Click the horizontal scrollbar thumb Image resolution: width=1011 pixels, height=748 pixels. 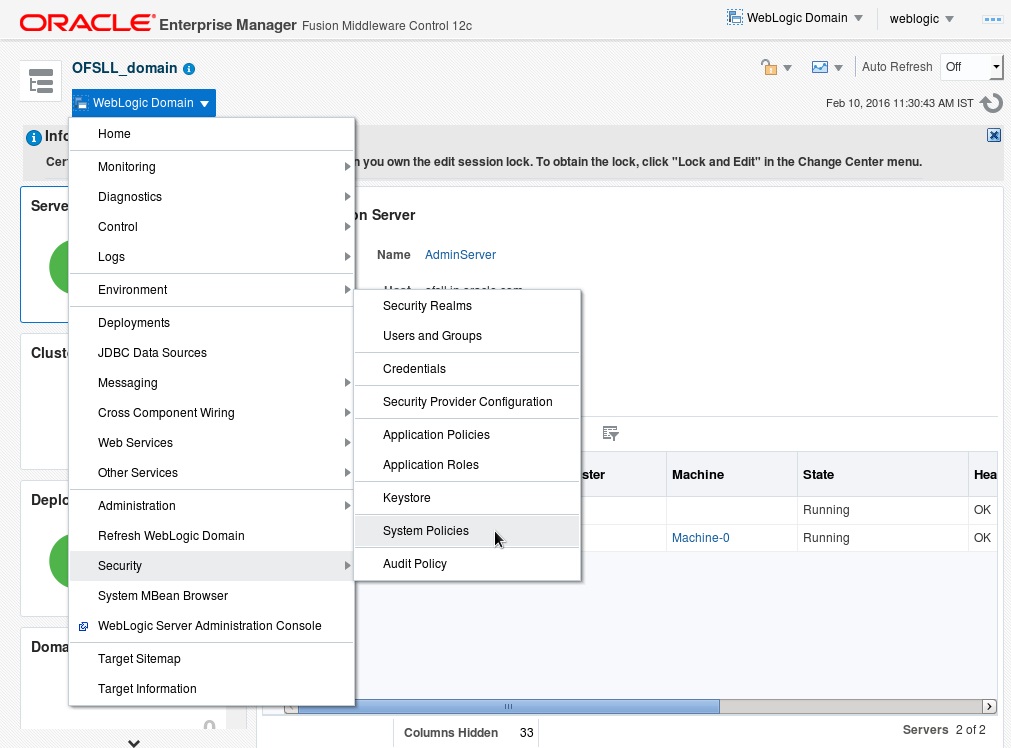point(508,707)
